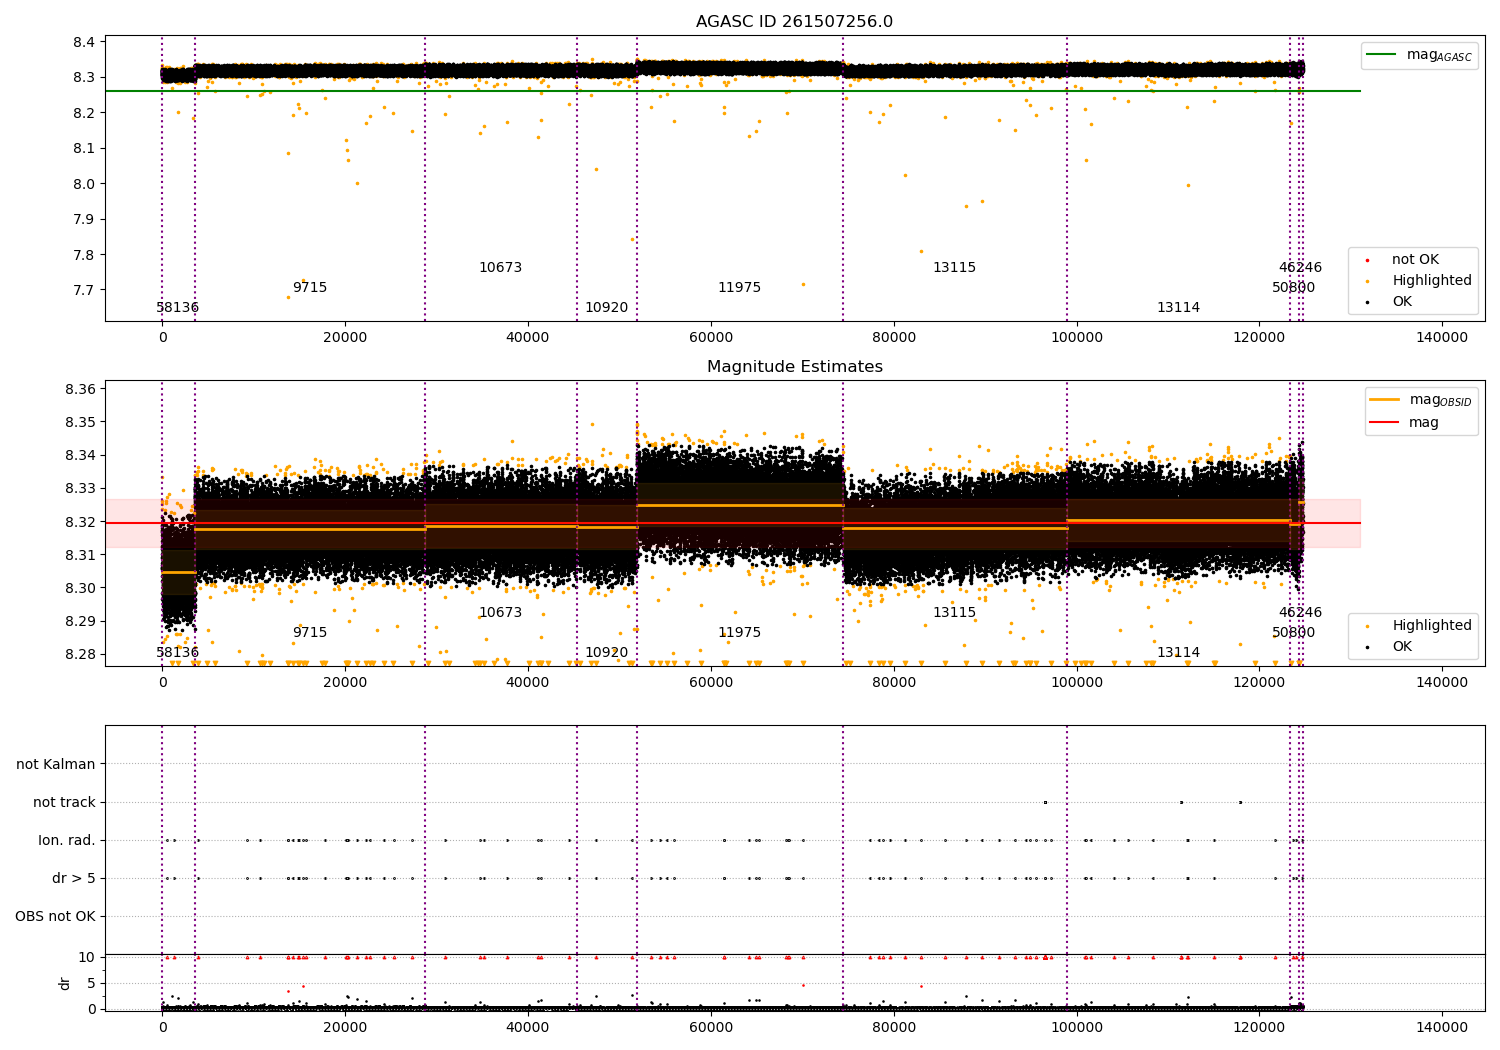Click the 10 tick on the dr axis
Viewport: 1500px width, 1050px height.
pyautogui.click(x=88, y=958)
